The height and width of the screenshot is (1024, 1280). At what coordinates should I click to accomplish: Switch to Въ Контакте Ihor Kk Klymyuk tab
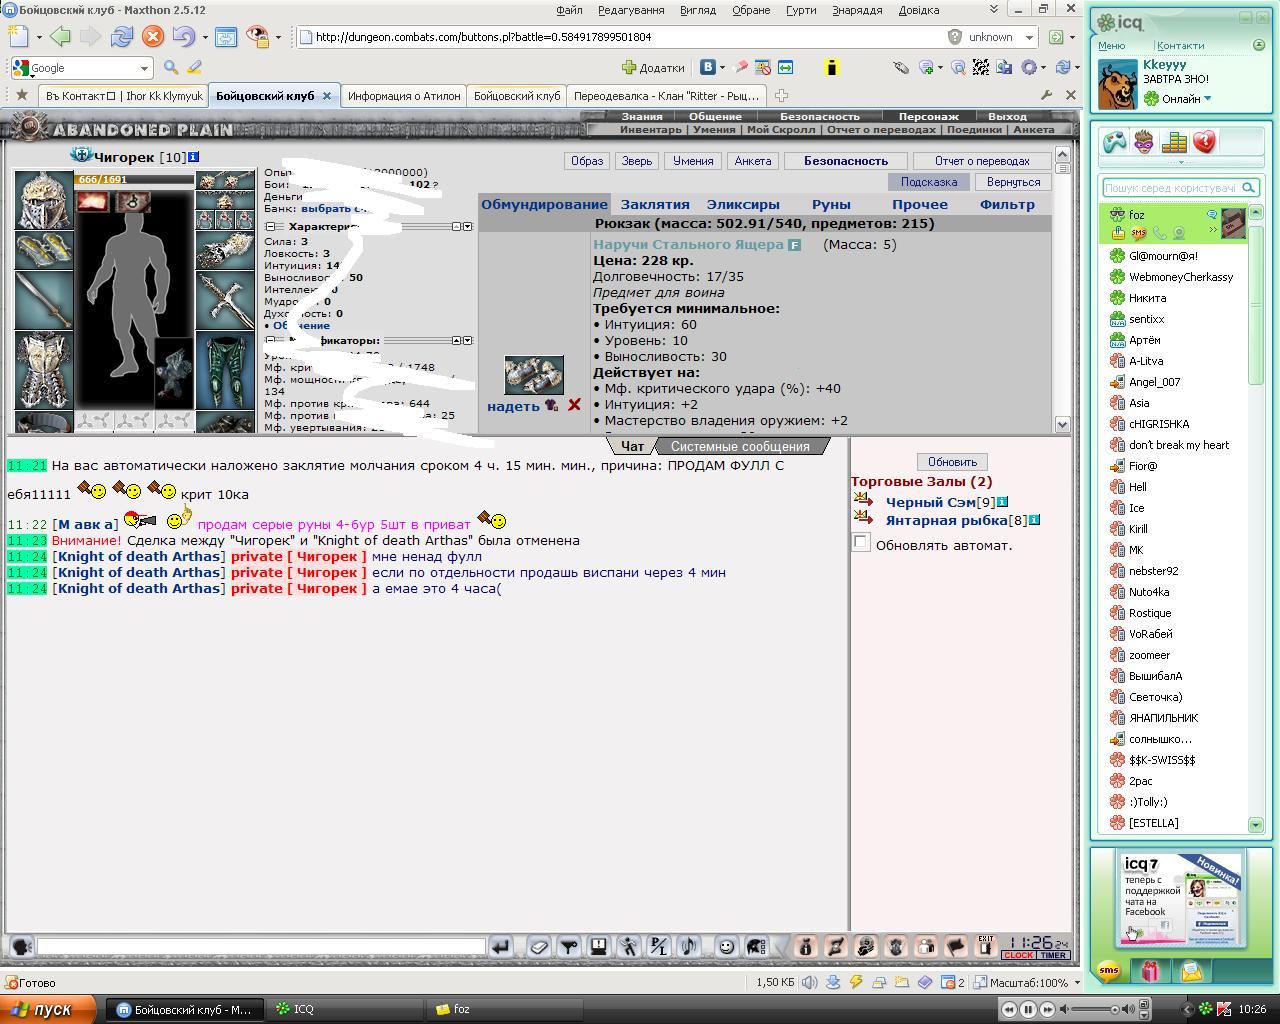click(124, 96)
